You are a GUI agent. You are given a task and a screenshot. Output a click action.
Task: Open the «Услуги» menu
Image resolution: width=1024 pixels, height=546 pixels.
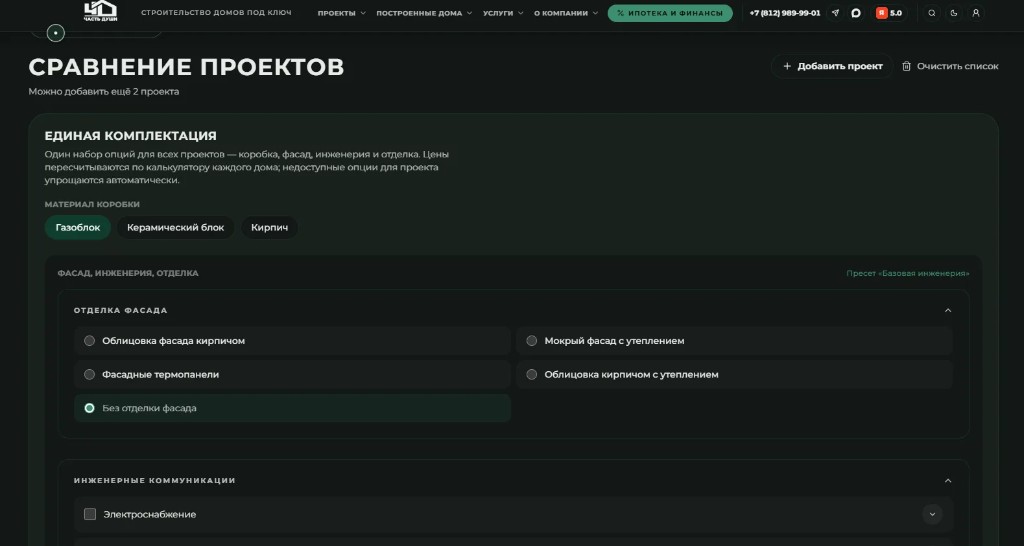point(503,13)
